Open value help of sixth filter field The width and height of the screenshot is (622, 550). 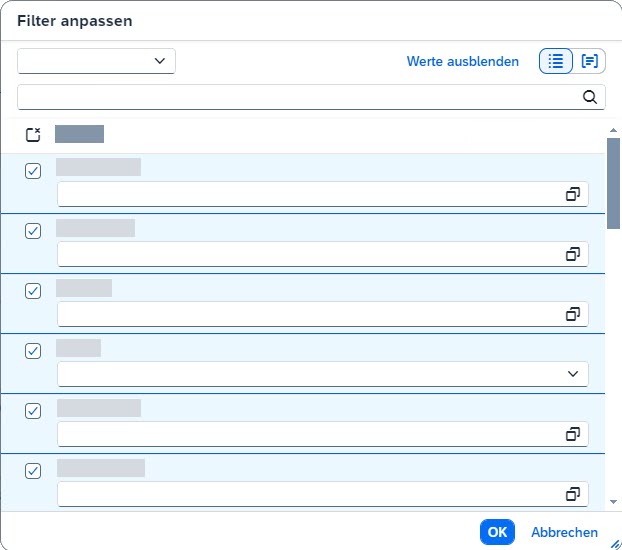[x=573, y=494]
